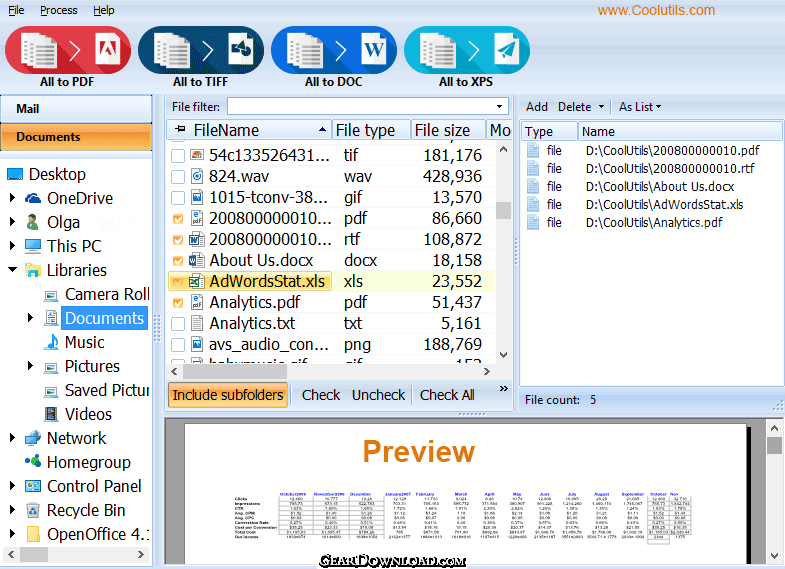Select the Control Panel icon
The image size is (785, 569).
coord(33,486)
